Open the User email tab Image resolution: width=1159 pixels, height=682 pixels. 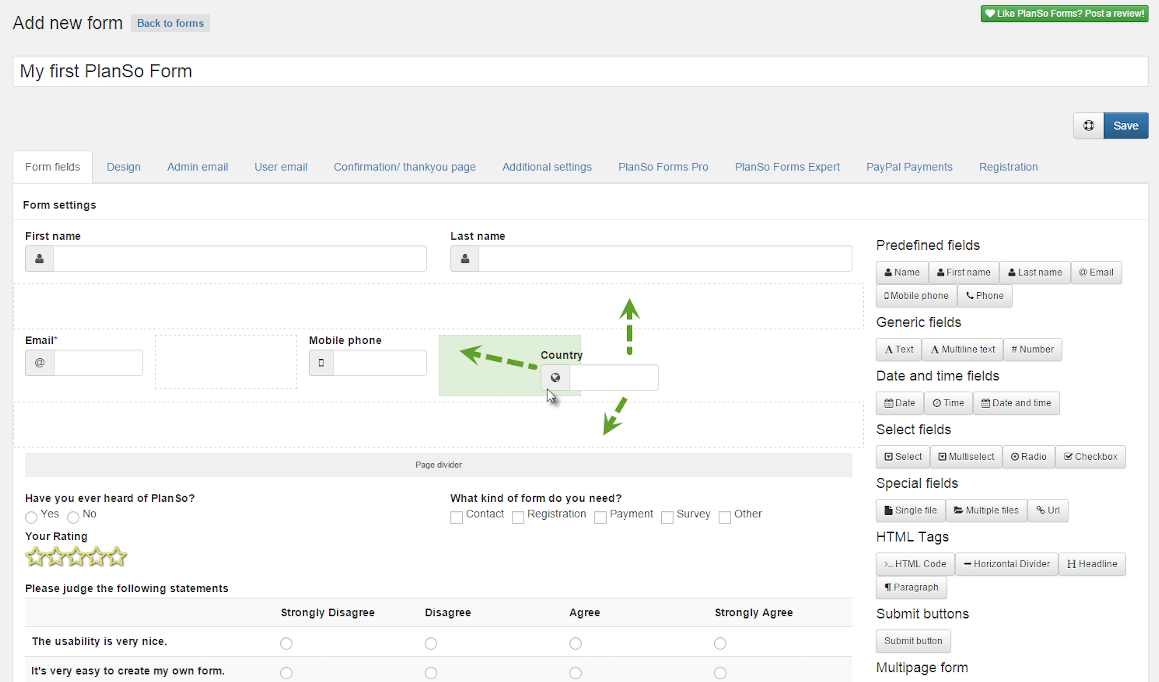coord(281,167)
